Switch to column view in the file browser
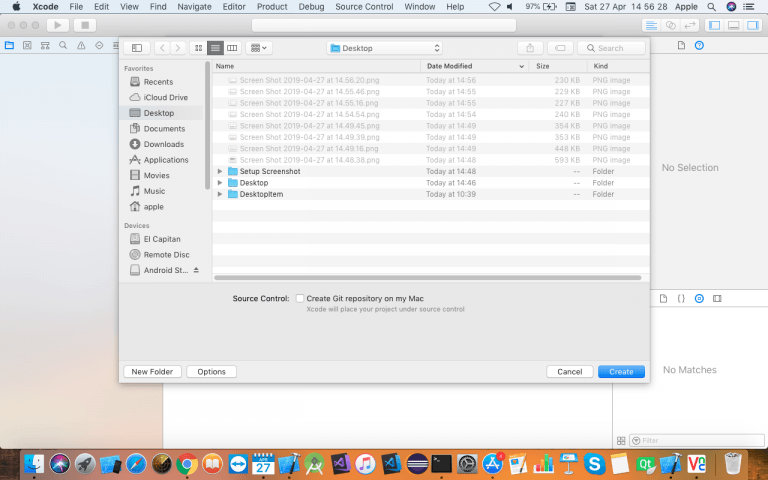768x480 pixels. point(232,48)
